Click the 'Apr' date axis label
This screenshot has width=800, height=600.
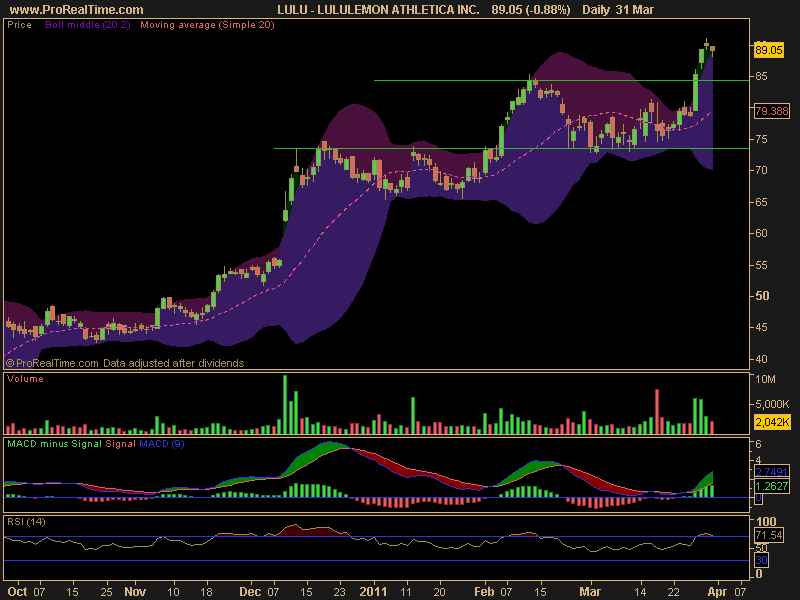pos(717,591)
